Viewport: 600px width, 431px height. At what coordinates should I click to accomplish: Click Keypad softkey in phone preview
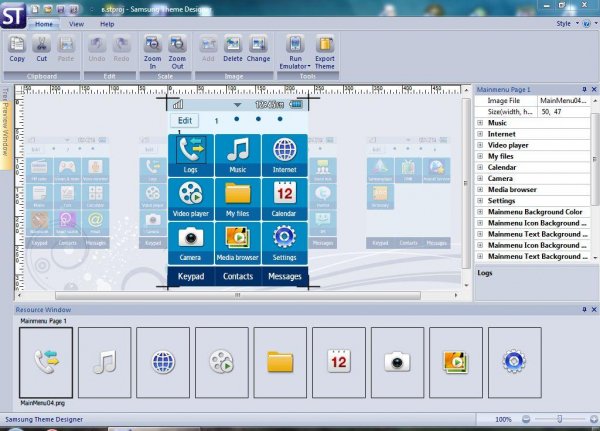point(191,276)
